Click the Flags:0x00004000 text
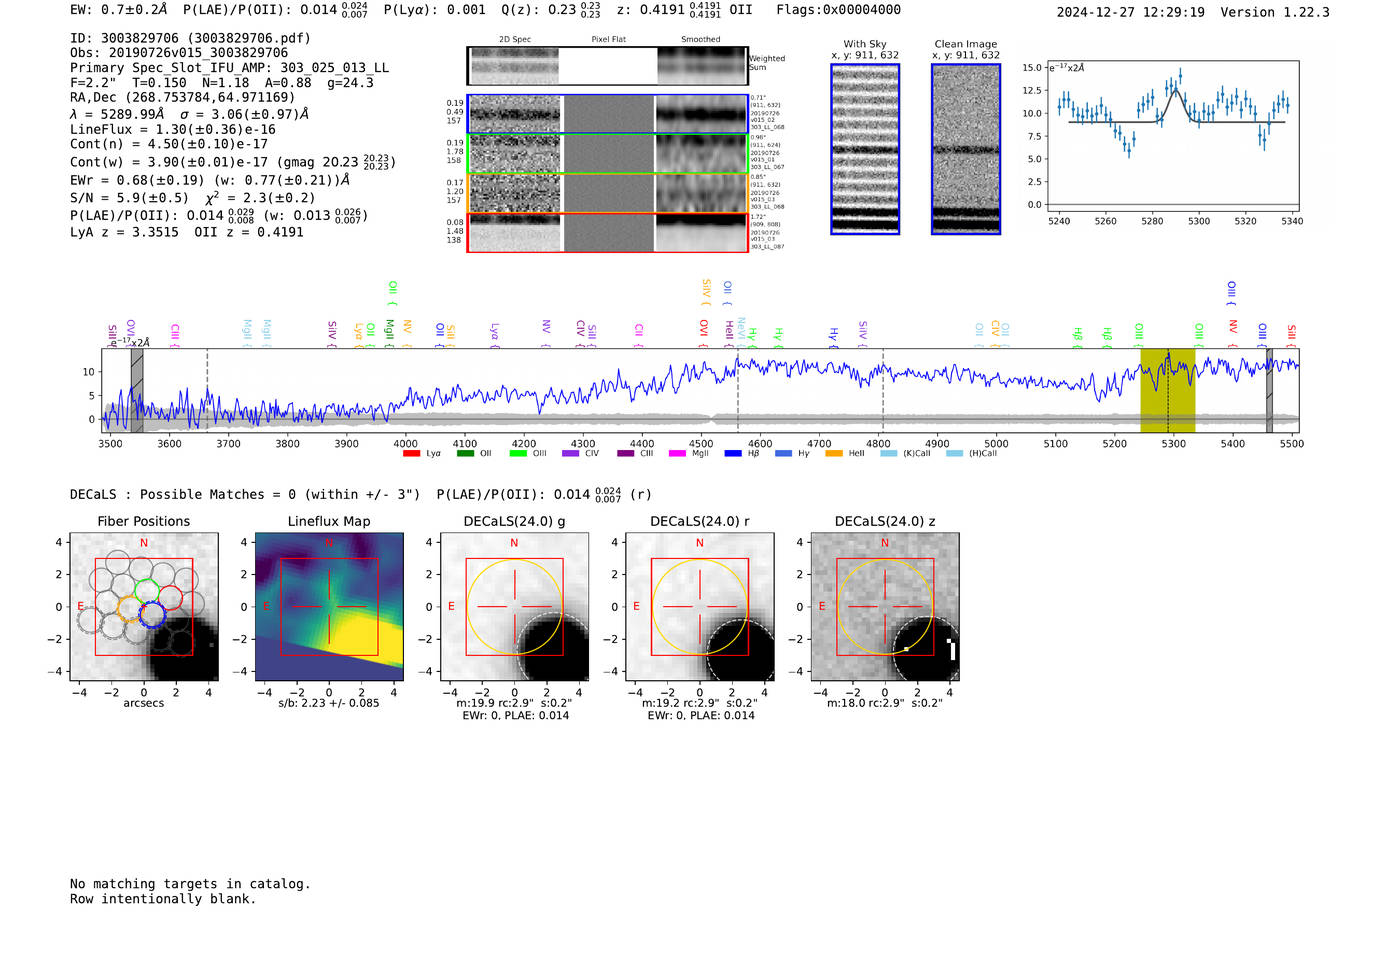 pyautogui.click(x=838, y=10)
